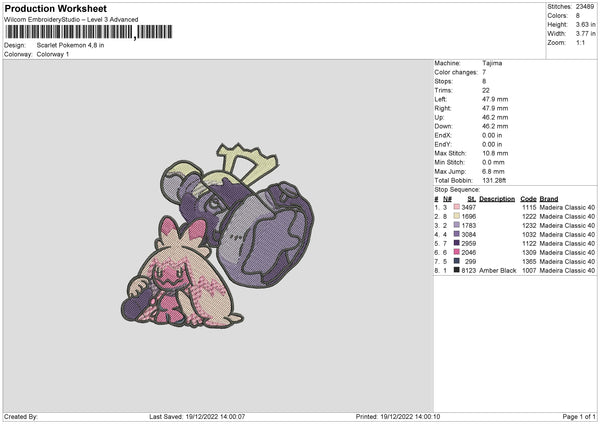Click the 'N#' column header
600x424 pixels.
click(447, 199)
